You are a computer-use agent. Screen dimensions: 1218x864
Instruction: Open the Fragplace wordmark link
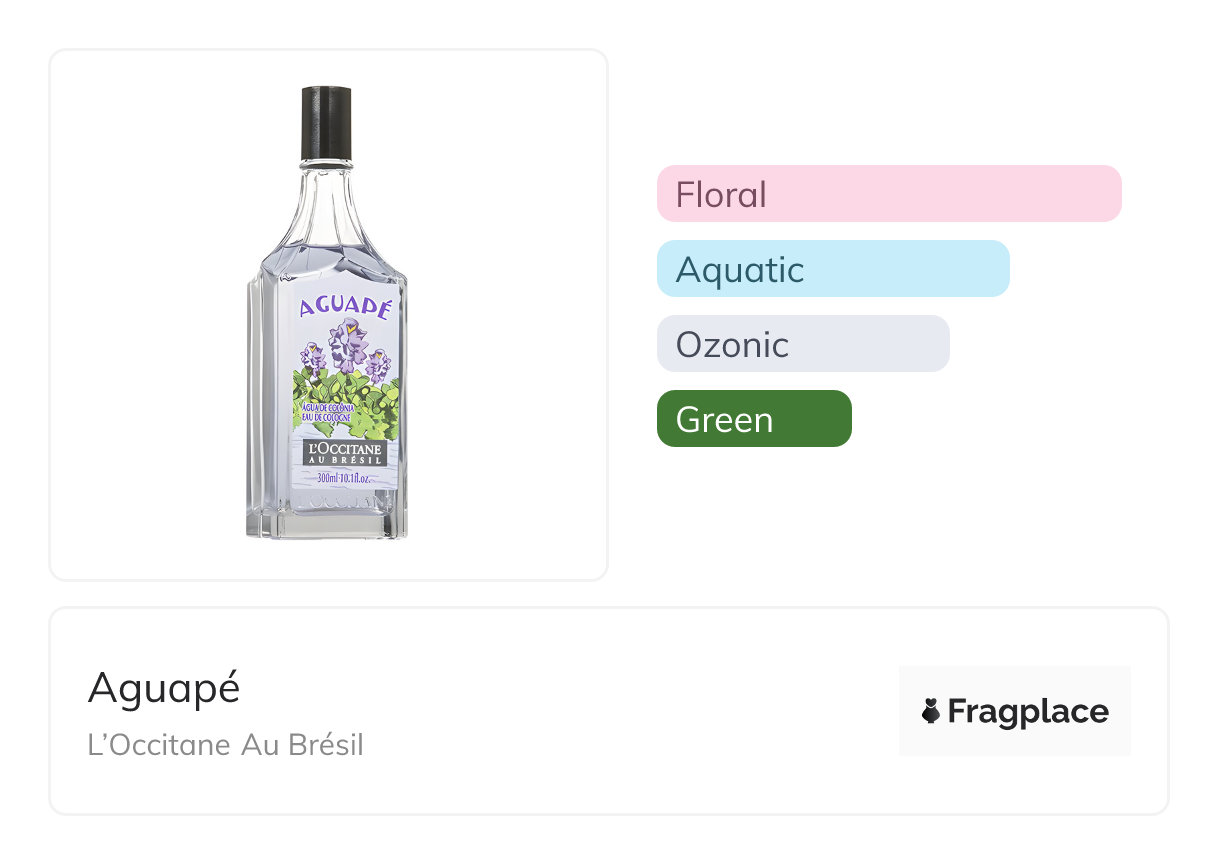1027,711
